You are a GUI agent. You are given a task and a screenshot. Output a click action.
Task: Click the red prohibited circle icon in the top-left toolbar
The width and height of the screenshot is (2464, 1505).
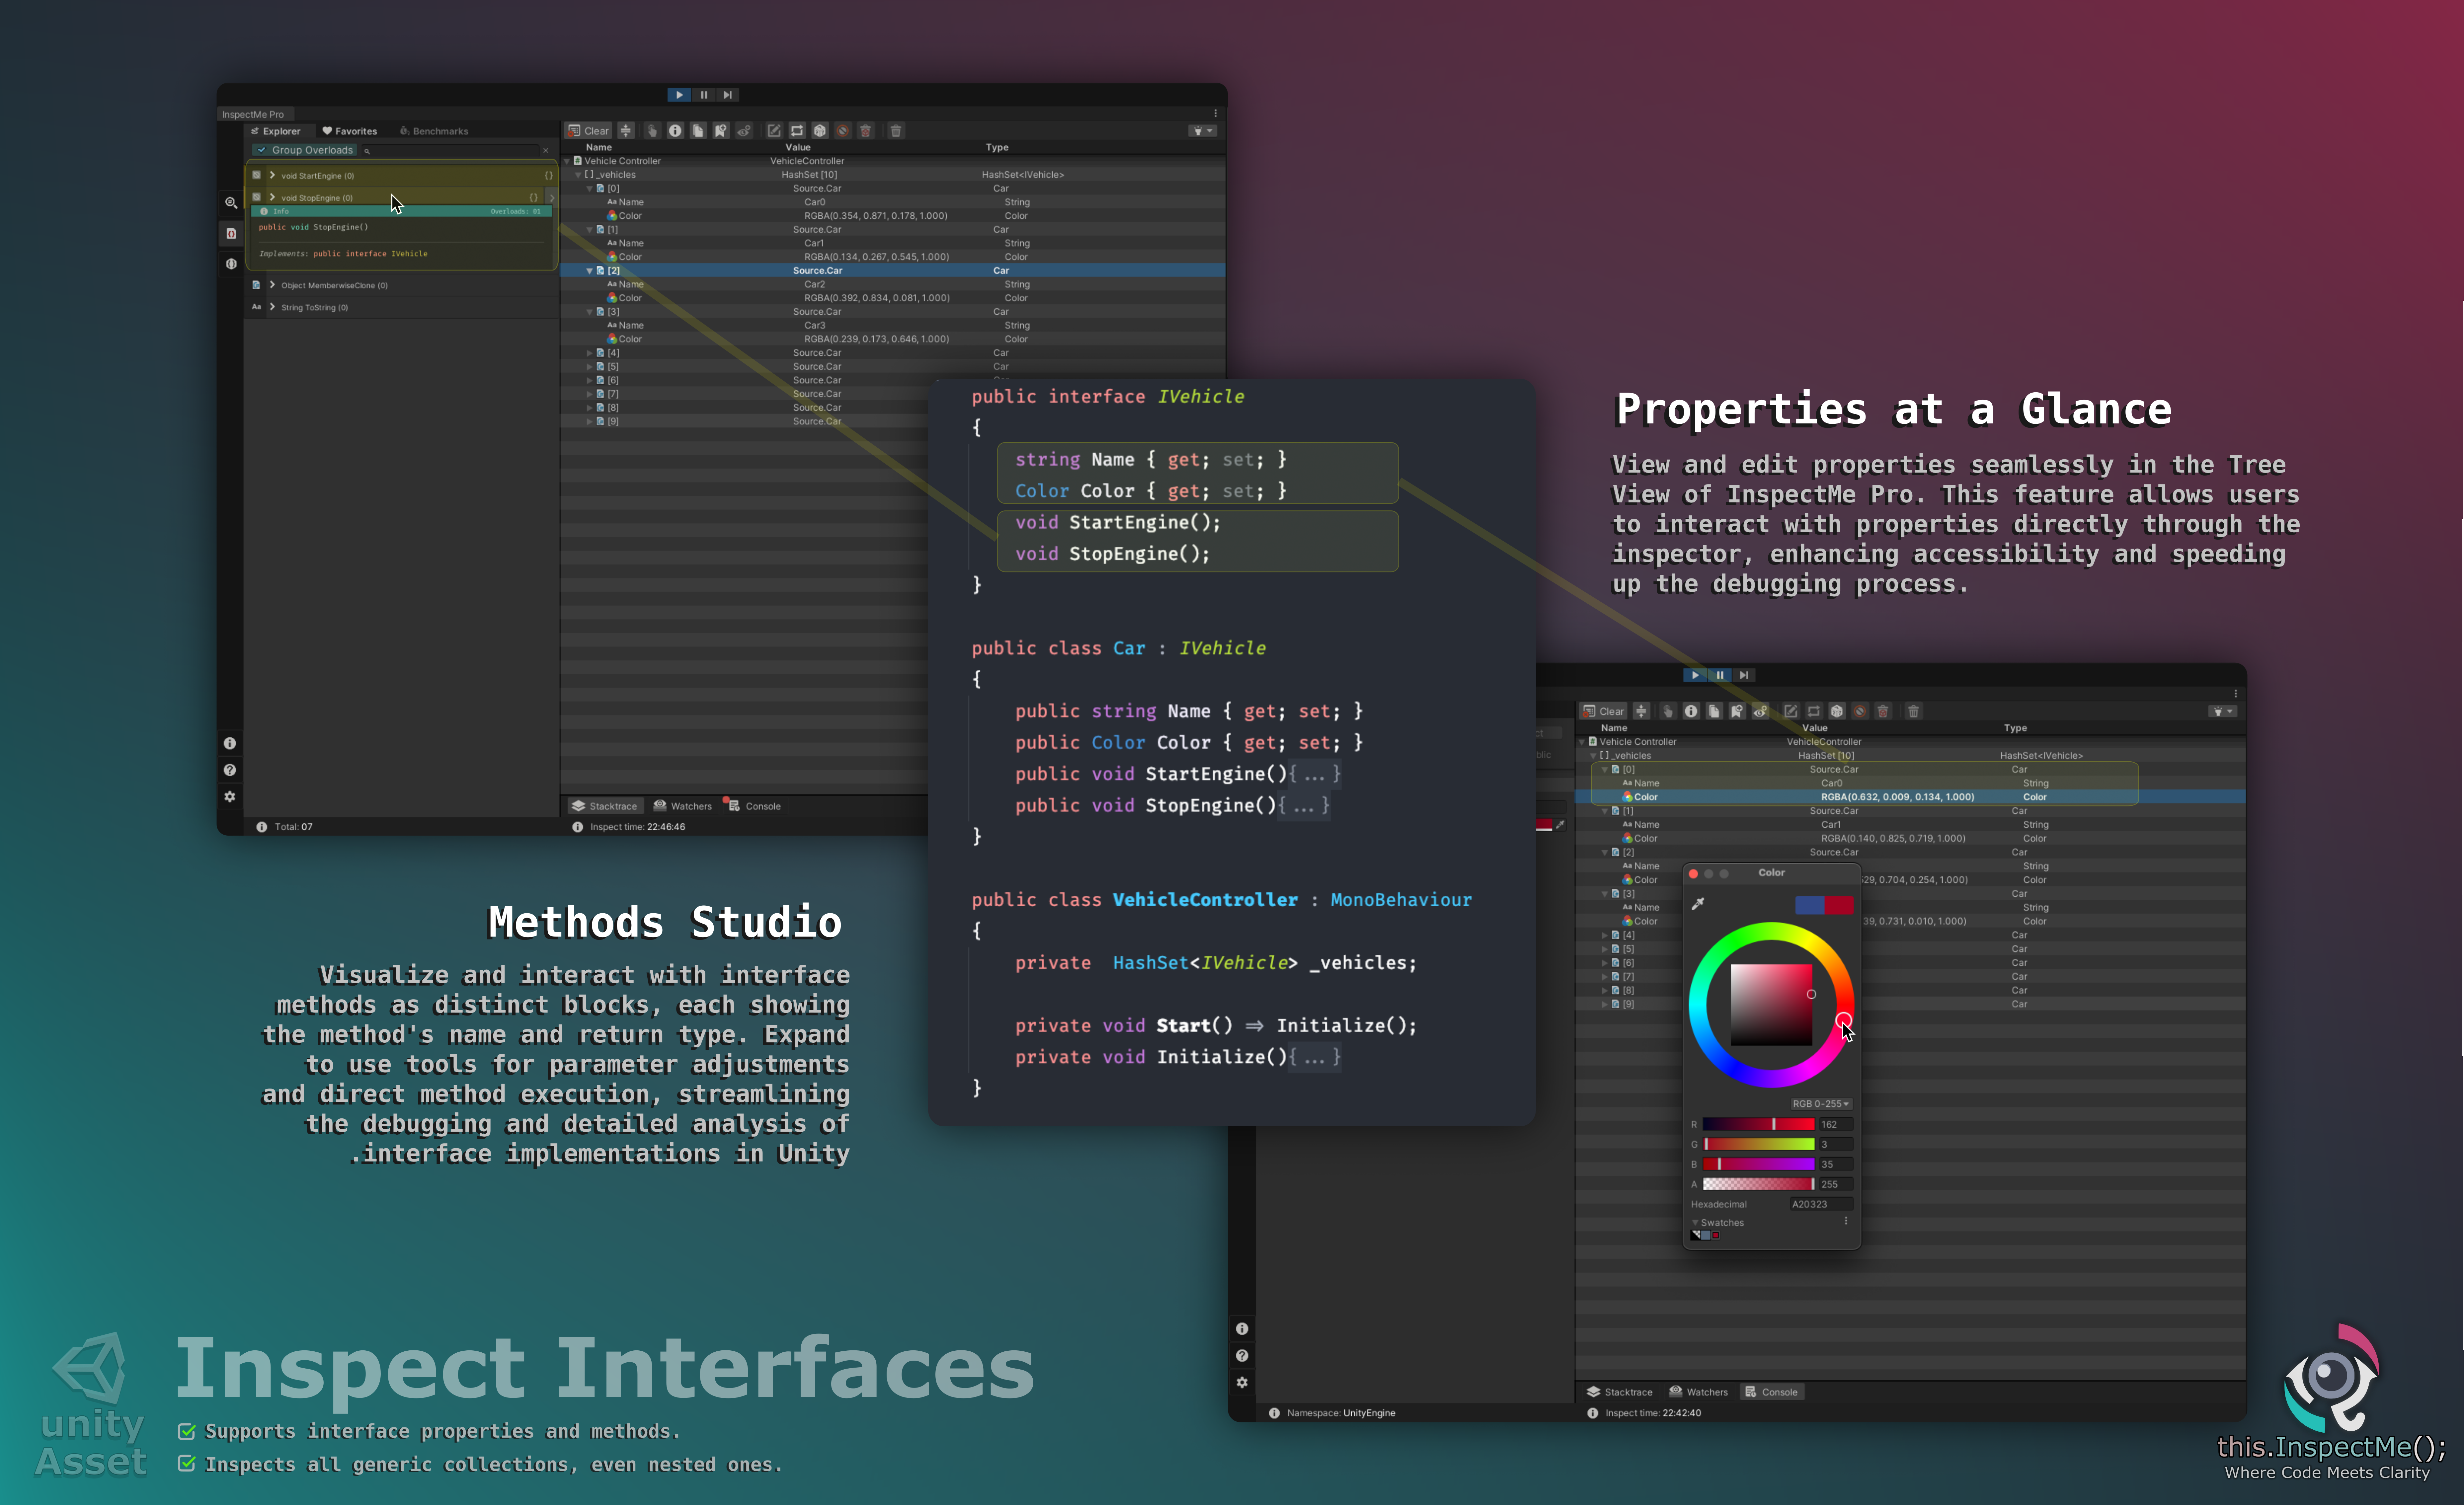click(x=843, y=131)
